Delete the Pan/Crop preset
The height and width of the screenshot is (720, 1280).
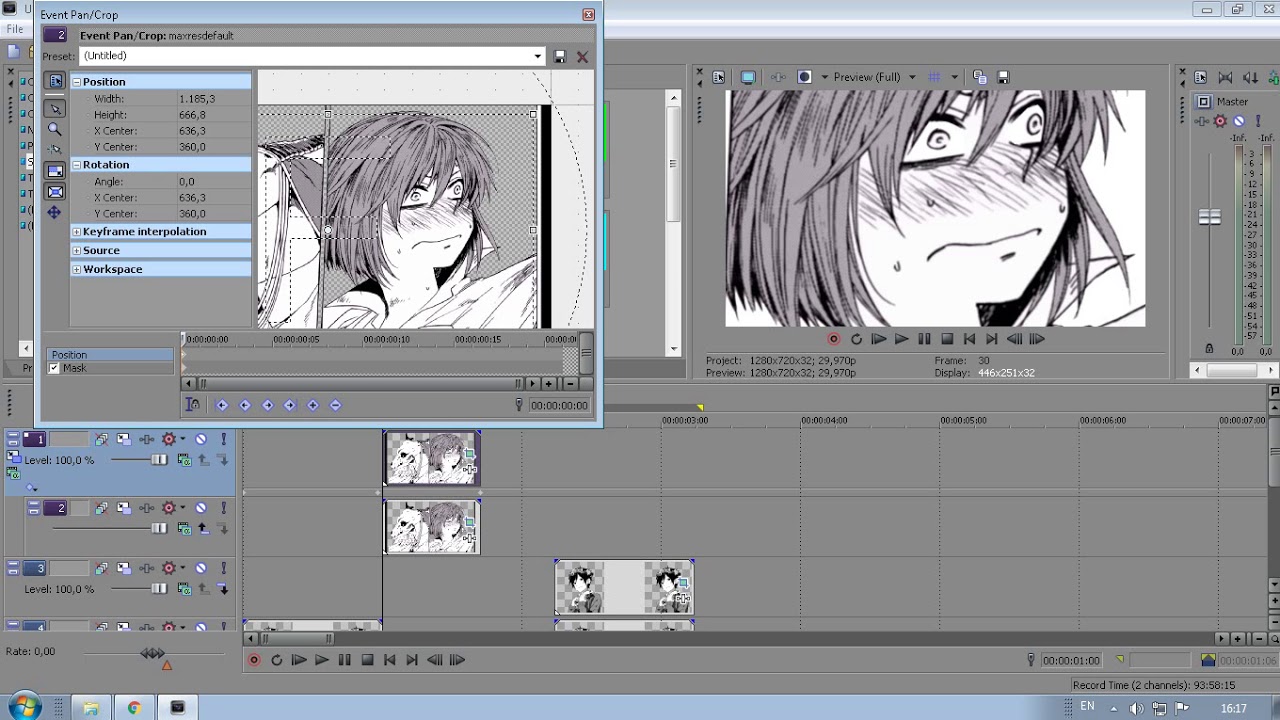(x=583, y=56)
